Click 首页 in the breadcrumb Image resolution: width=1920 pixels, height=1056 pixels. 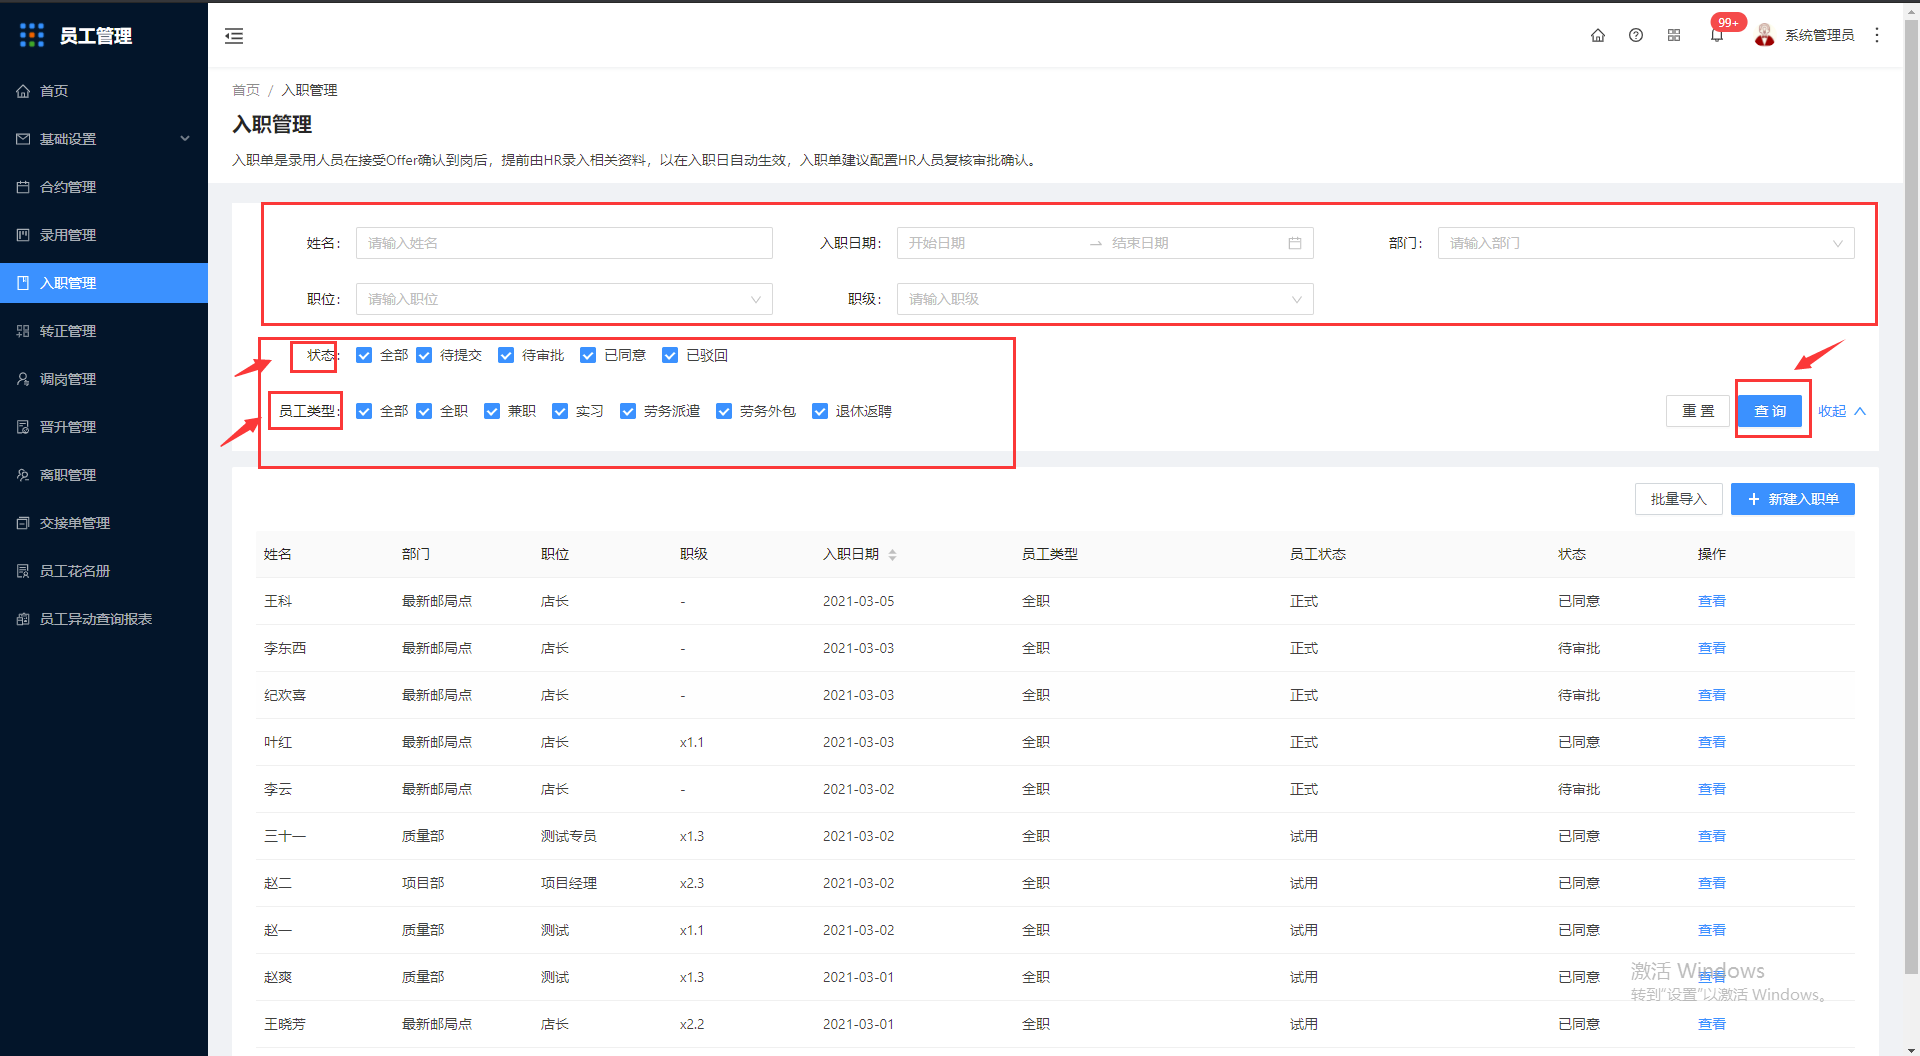[246, 90]
